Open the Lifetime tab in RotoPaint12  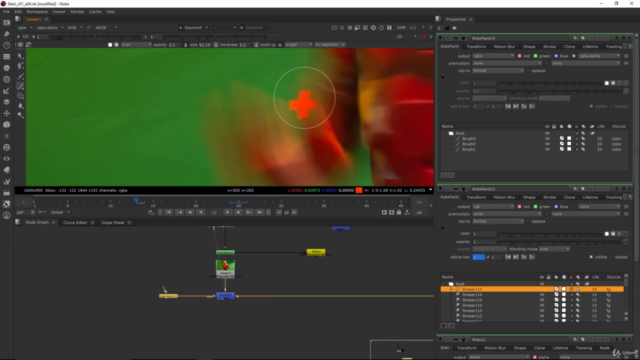(x=590, y=198)
